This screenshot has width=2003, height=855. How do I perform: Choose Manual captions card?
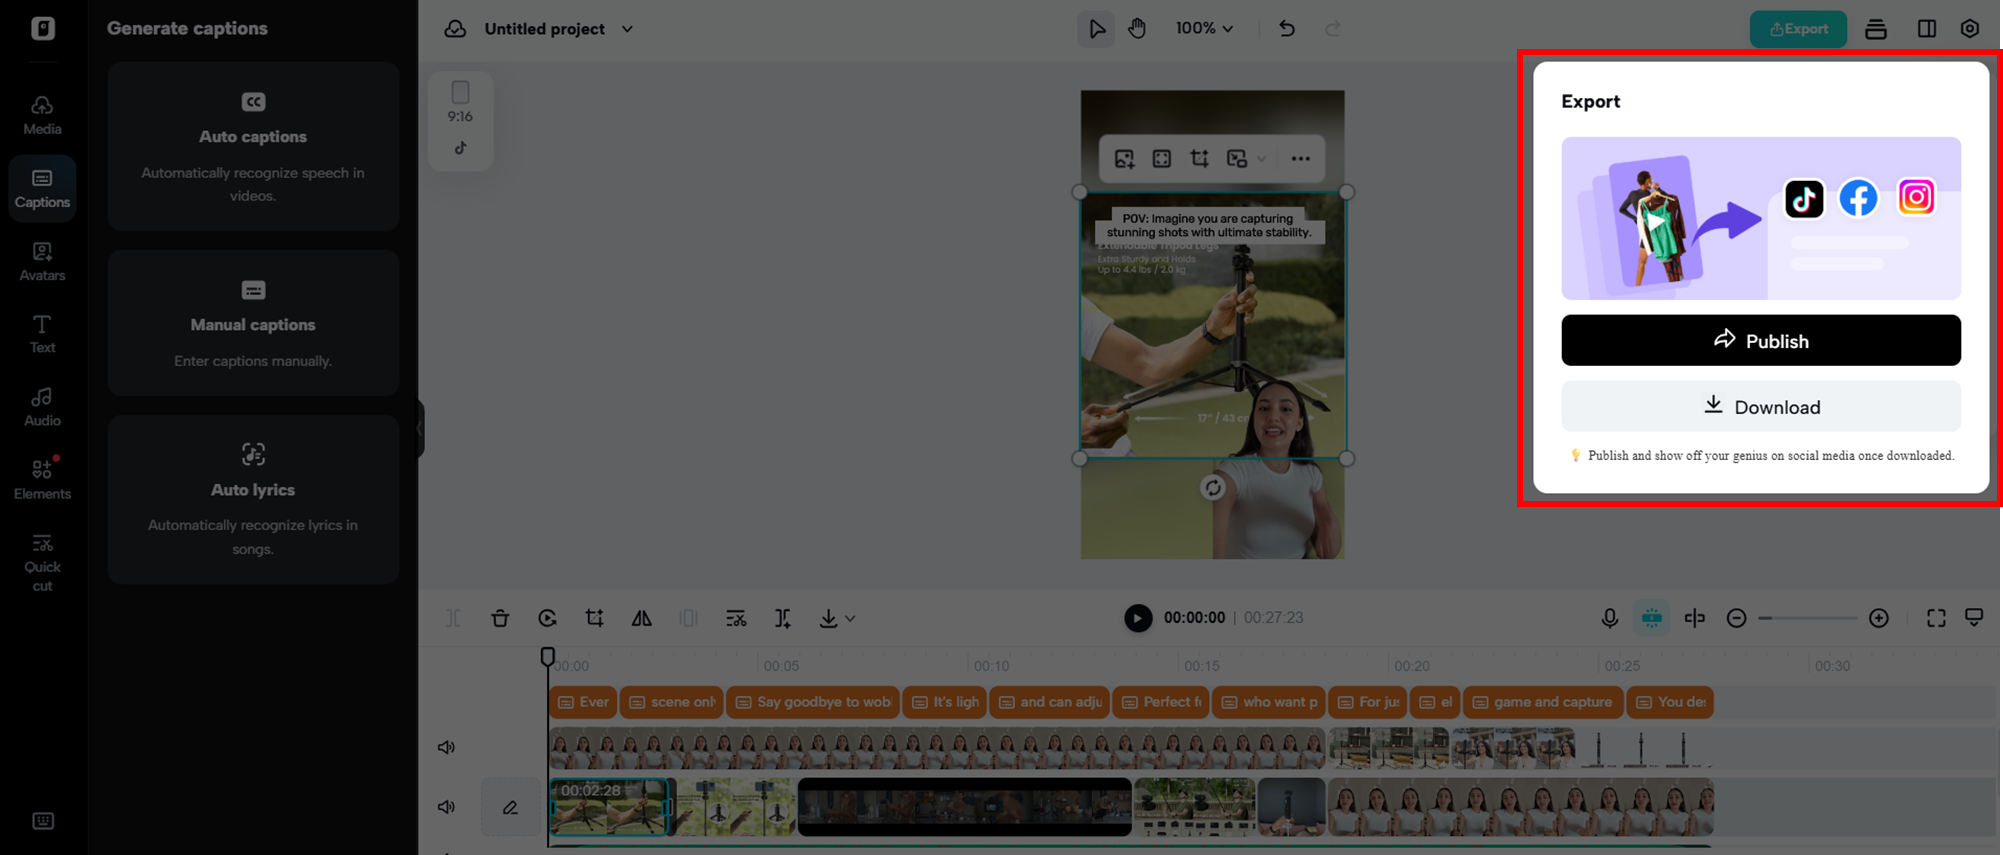pos(253,323)
